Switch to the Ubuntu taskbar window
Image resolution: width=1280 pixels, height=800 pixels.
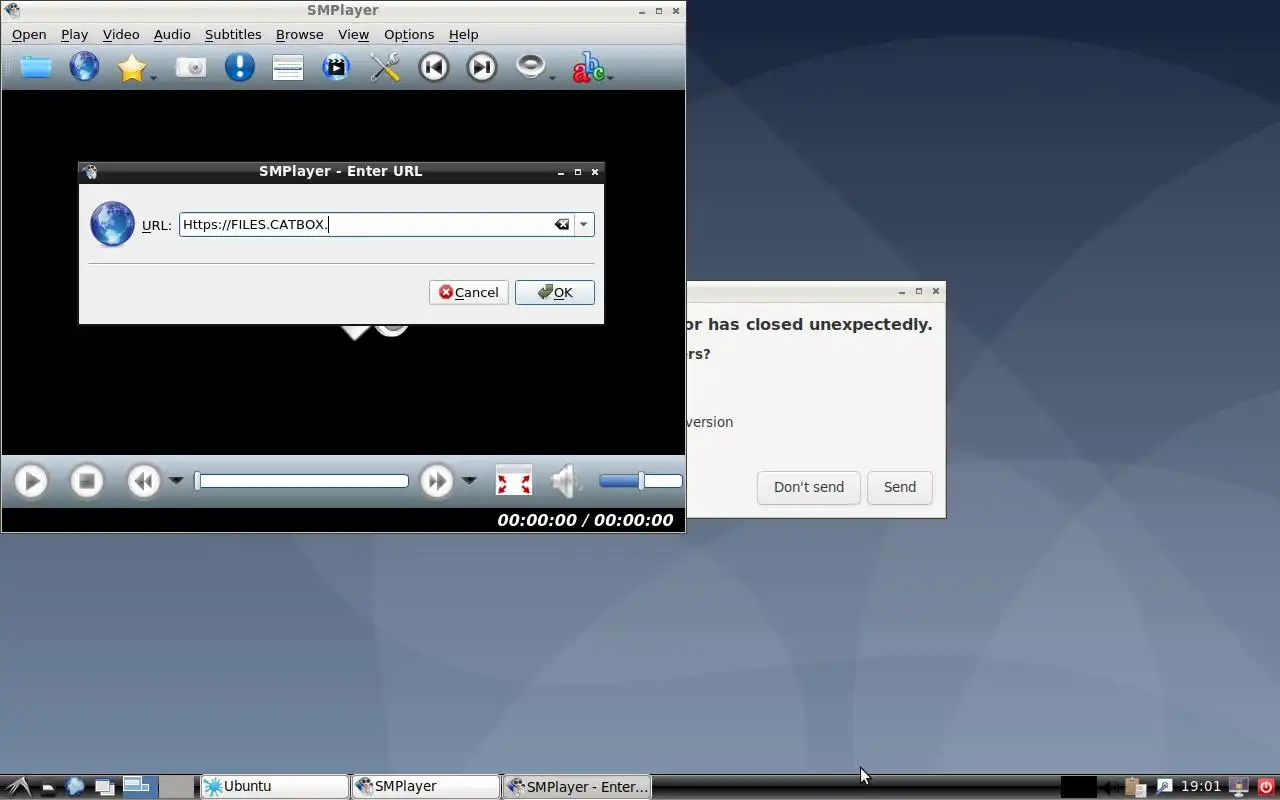pyautogui.click(x=274, y=787)
